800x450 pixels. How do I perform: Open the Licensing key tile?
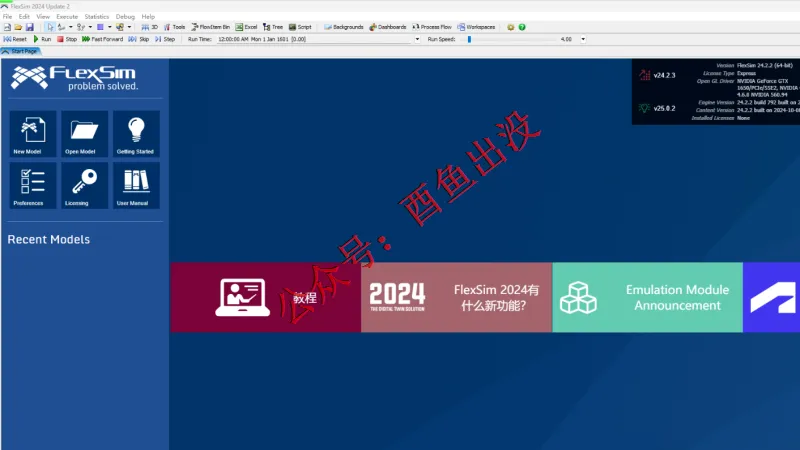85,186
